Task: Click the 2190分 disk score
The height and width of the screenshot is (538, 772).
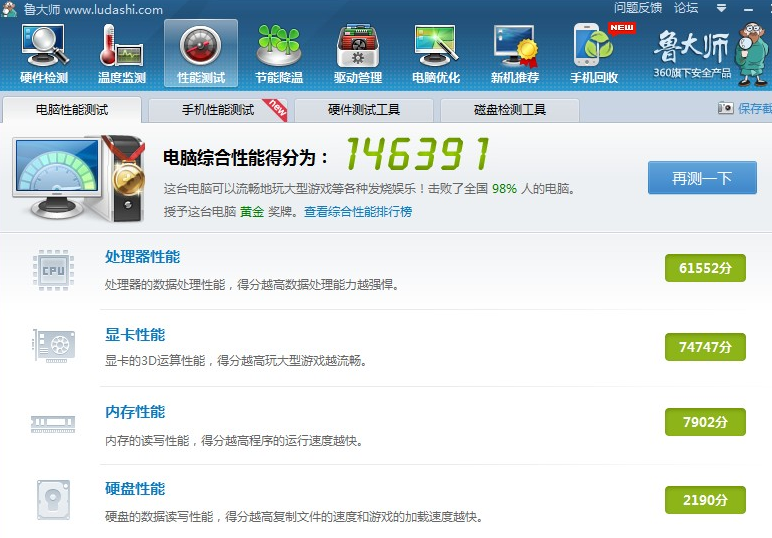Action: pos(705,500)
